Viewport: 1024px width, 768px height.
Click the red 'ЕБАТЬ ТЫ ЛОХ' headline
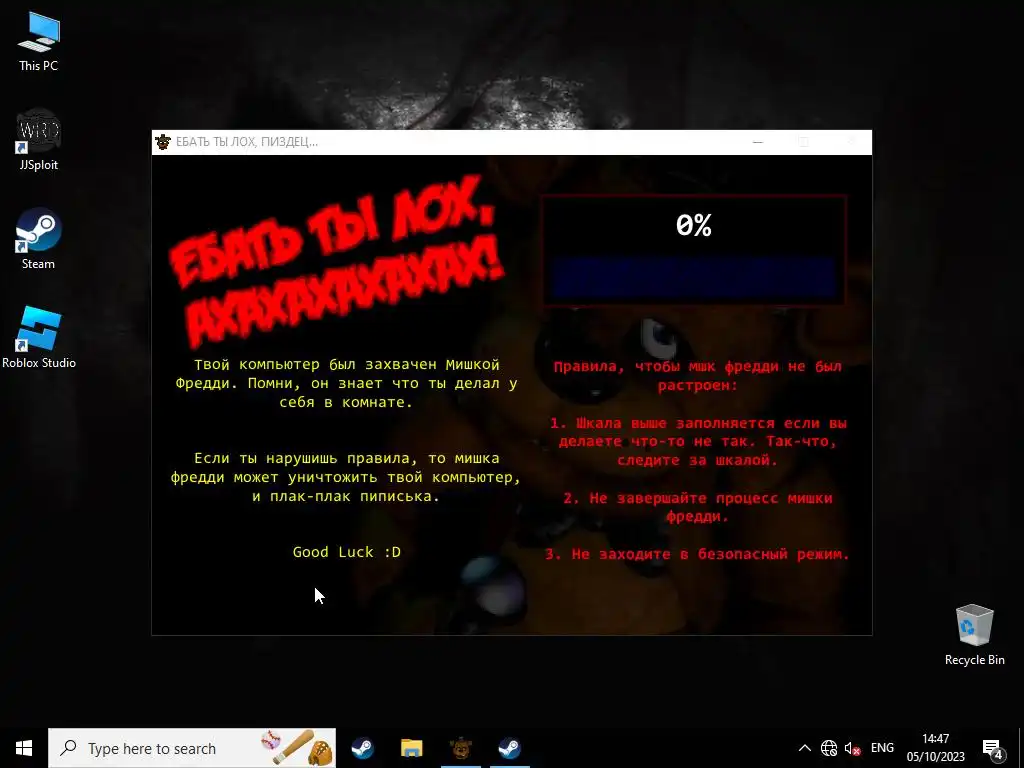coord(334,263)
